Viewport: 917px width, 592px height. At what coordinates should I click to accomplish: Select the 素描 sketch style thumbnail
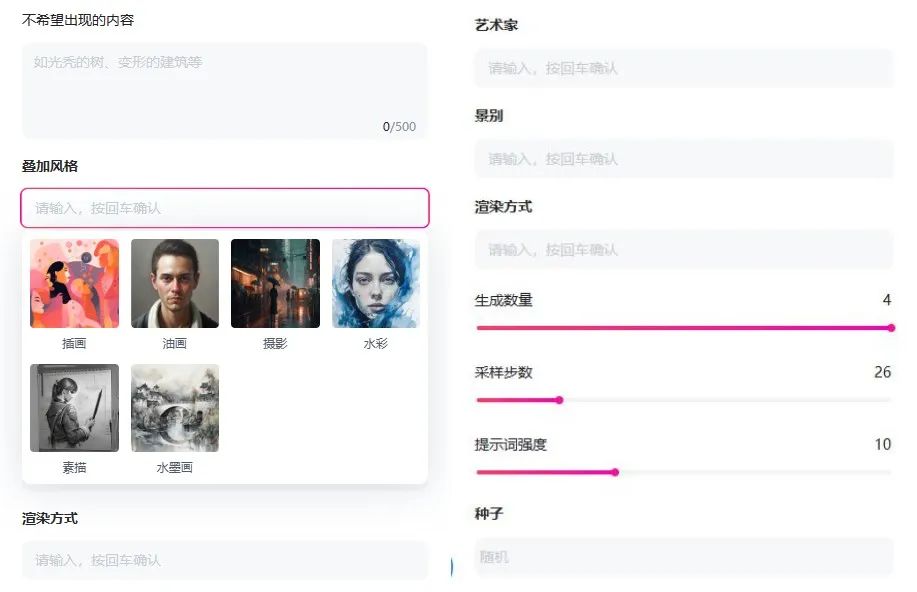(74, 407)
